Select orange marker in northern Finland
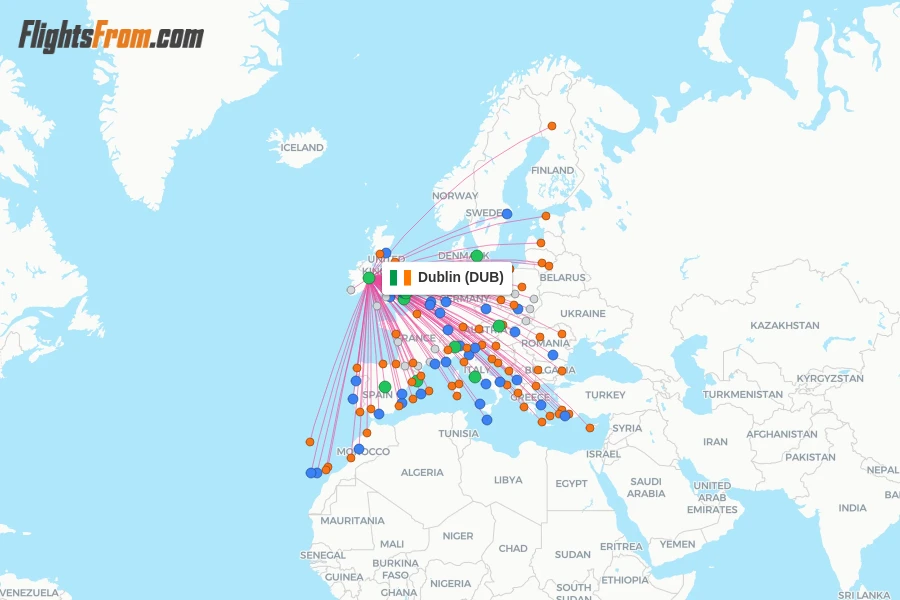 pyautogui.click(x=552, y=126)
